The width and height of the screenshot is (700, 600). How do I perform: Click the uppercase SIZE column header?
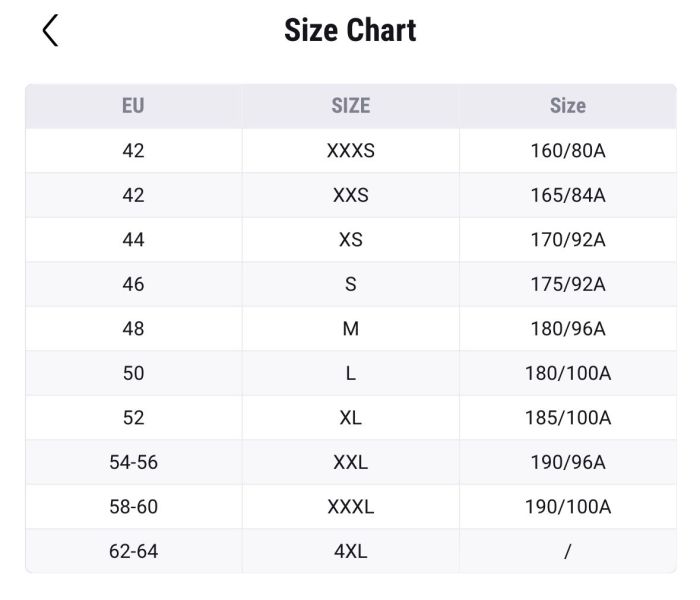pyautogui.click(x=350, y=106)
